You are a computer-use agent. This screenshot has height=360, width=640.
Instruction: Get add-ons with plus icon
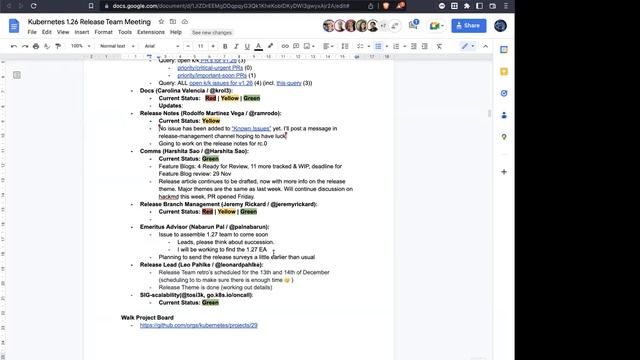(x=504, y=172)
